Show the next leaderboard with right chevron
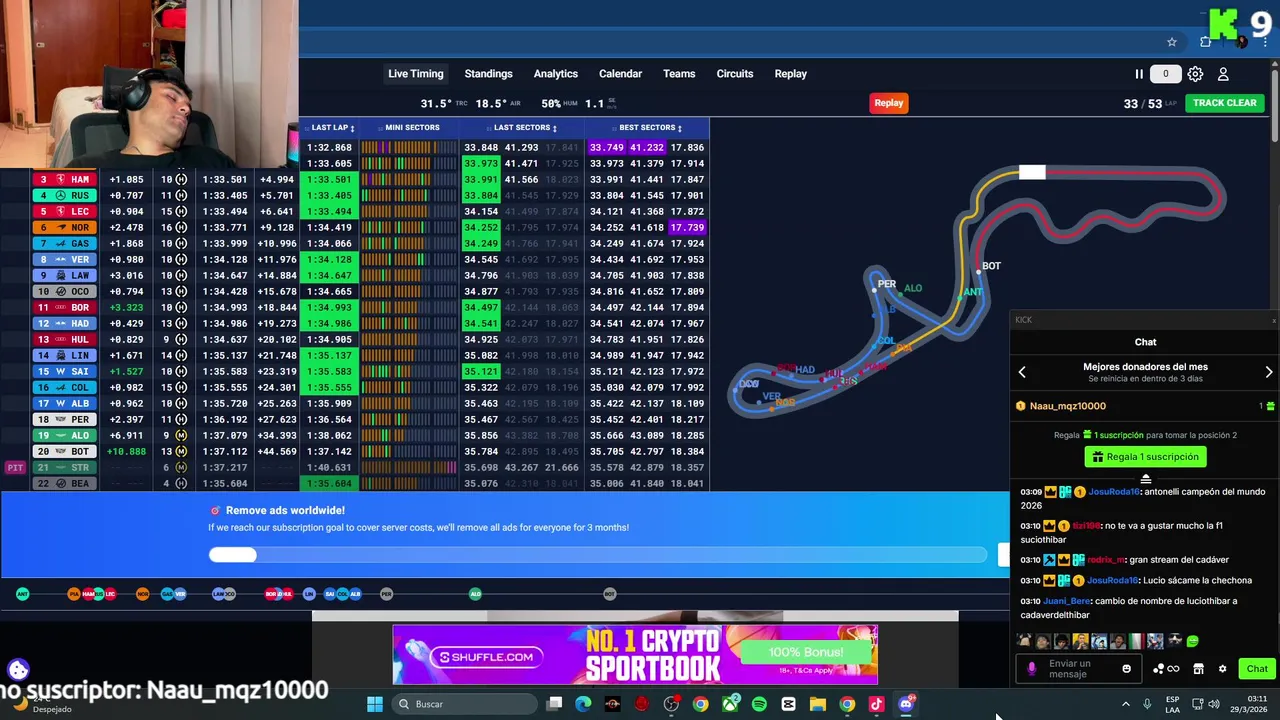The width and height of the screenshot is (1280, 720). click(1269, 372)
